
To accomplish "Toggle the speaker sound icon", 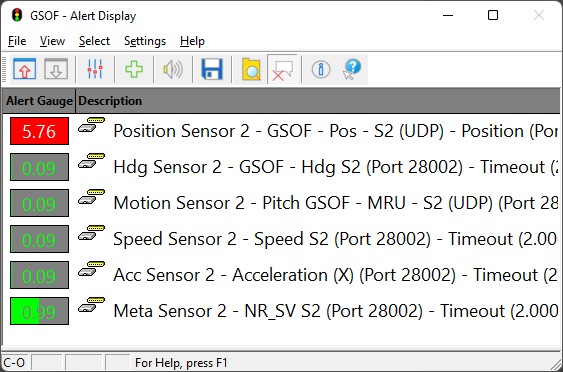I will click(173, 69).
